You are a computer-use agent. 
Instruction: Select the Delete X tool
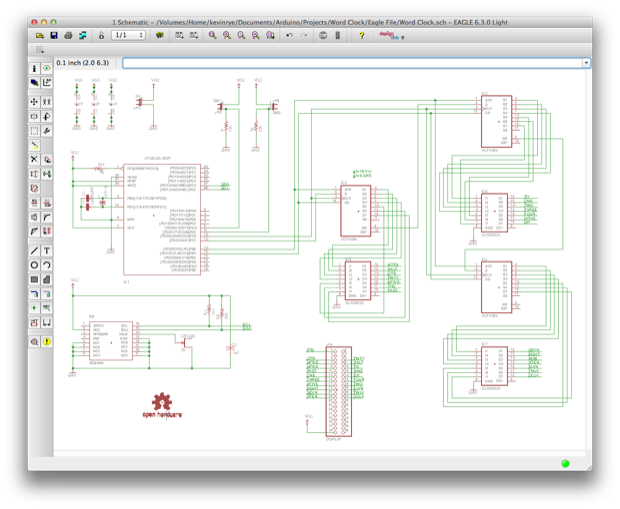[x=34, y=160]
